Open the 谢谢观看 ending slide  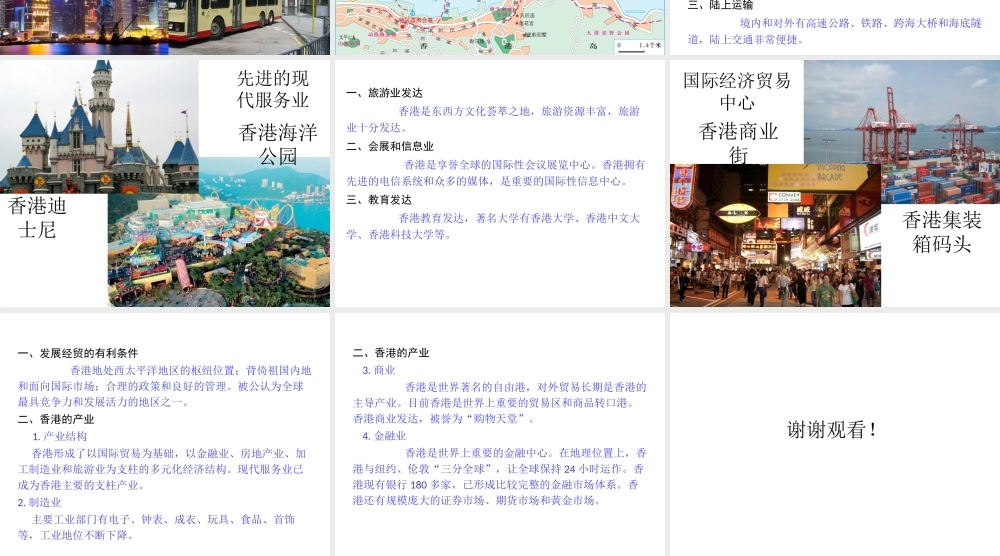[x=834, y=434]
